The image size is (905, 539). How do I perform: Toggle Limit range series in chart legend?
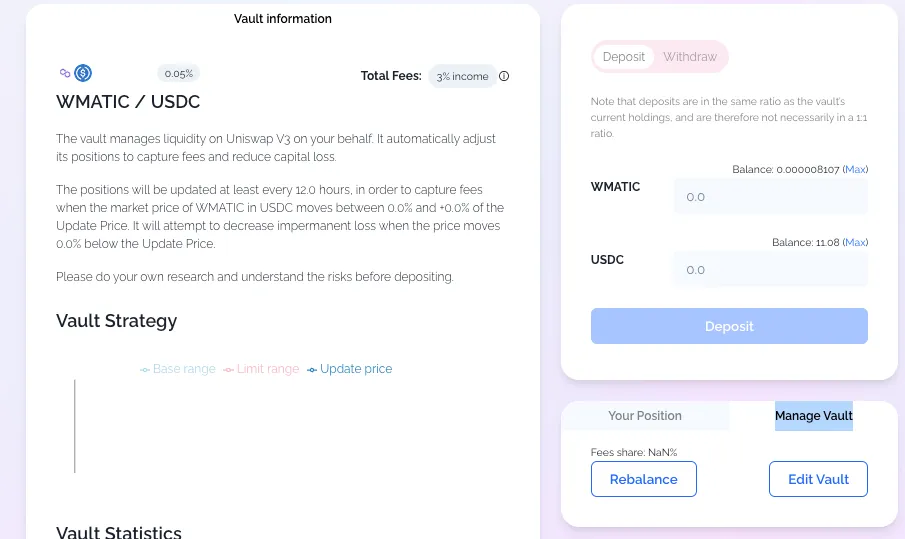pos(261,369)
